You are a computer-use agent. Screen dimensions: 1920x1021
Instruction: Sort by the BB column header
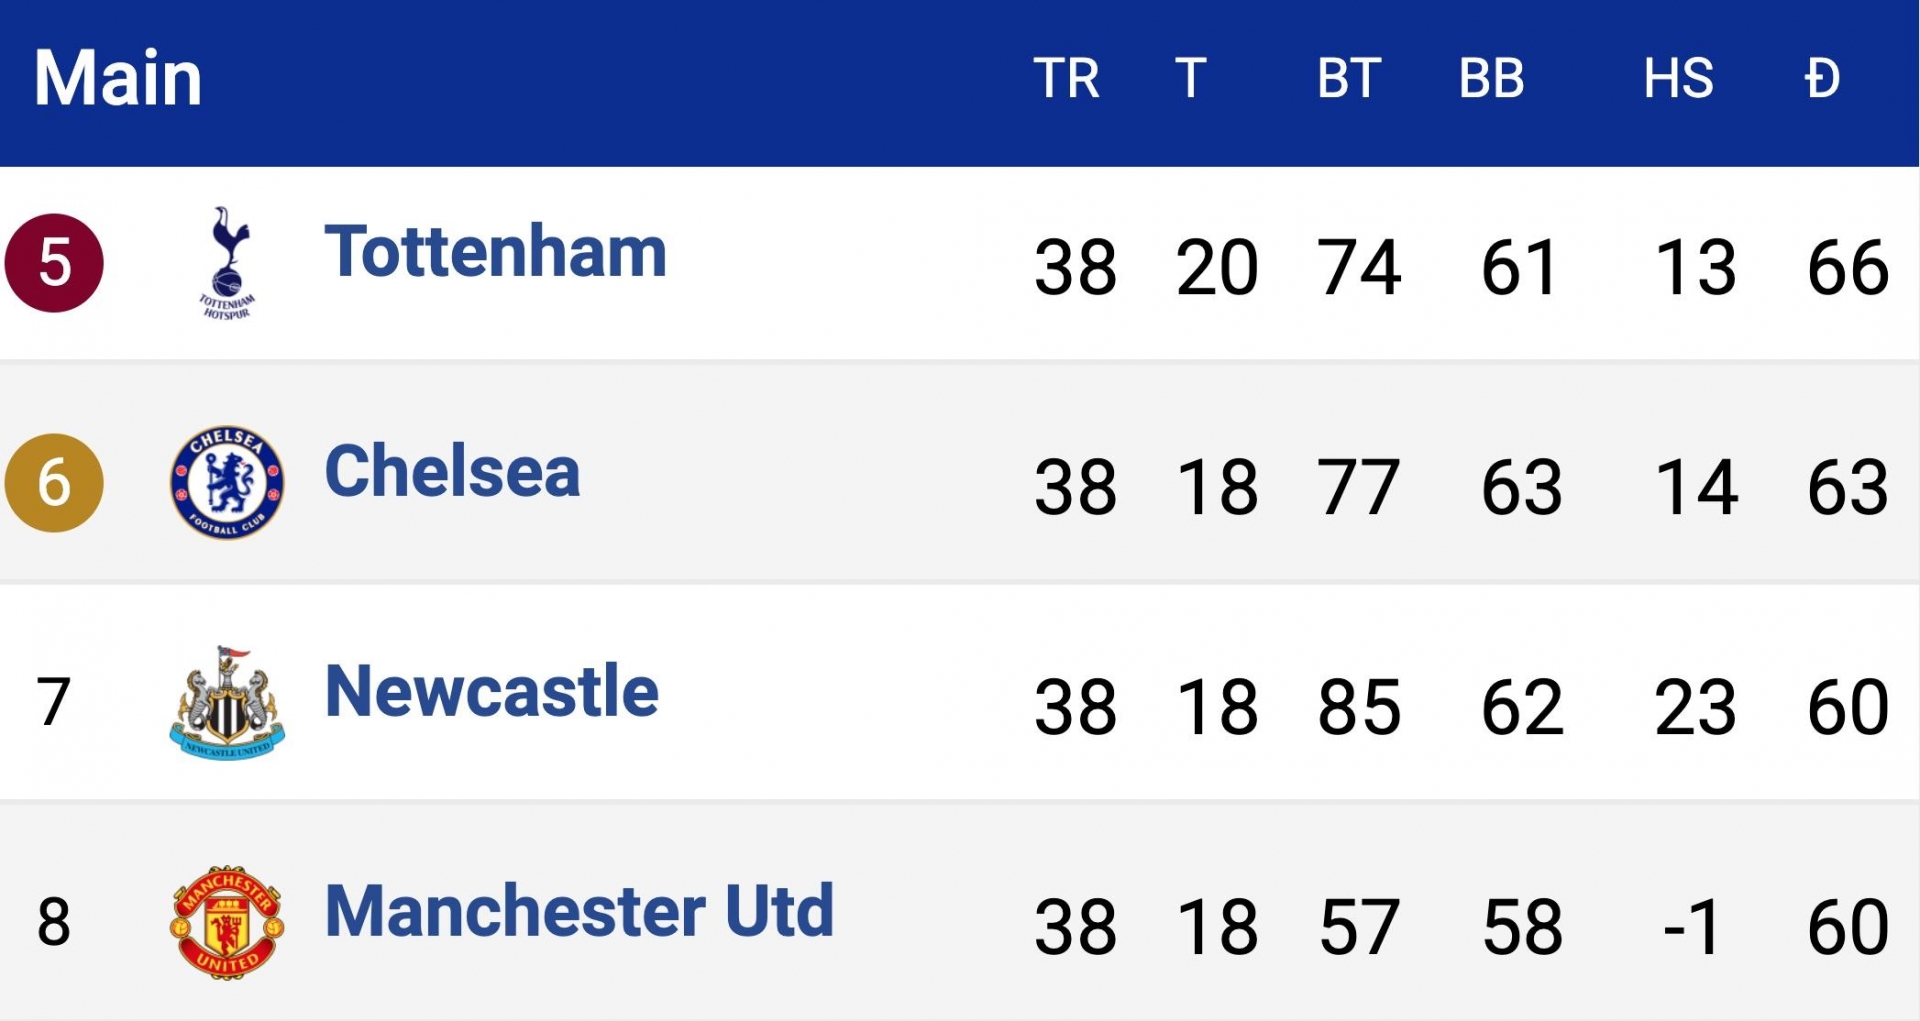[x=1491, y=78]
